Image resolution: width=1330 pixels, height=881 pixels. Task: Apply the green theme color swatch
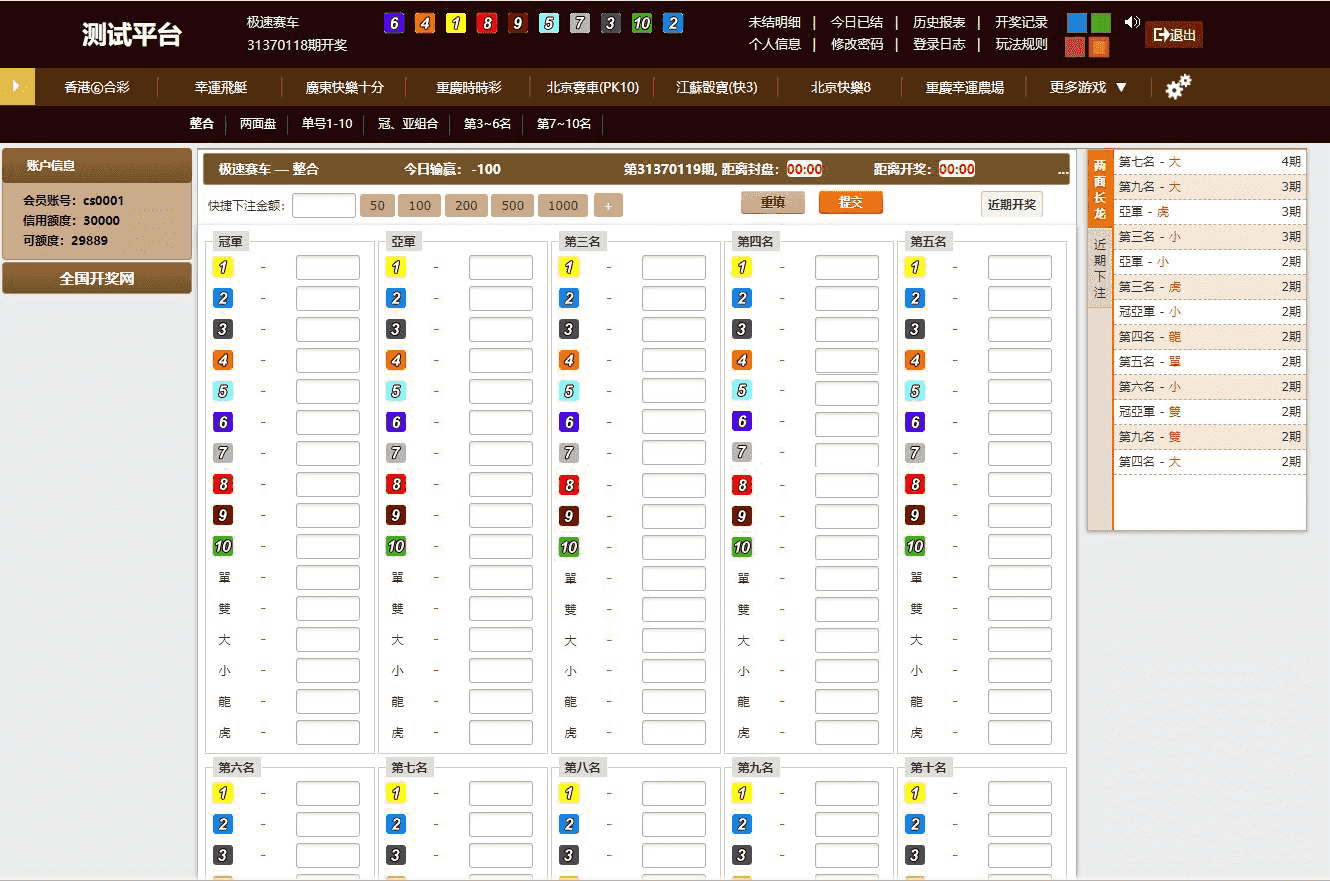1100,23
